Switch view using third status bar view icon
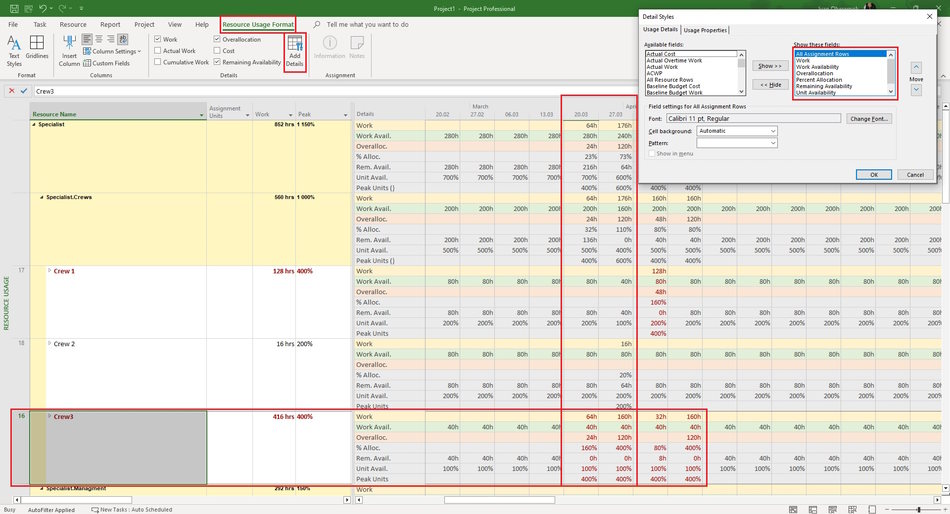The image size is (950, 514). 832,510
